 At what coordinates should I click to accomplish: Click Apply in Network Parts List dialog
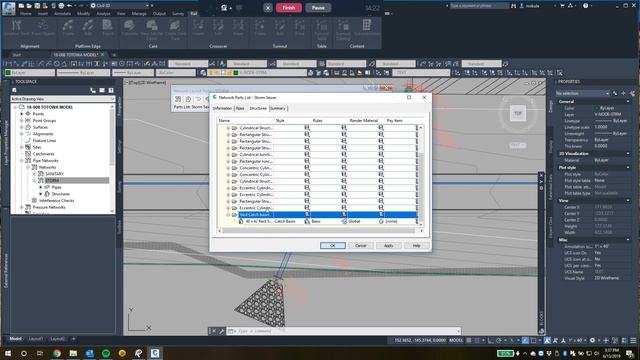[x=388, y=245]
